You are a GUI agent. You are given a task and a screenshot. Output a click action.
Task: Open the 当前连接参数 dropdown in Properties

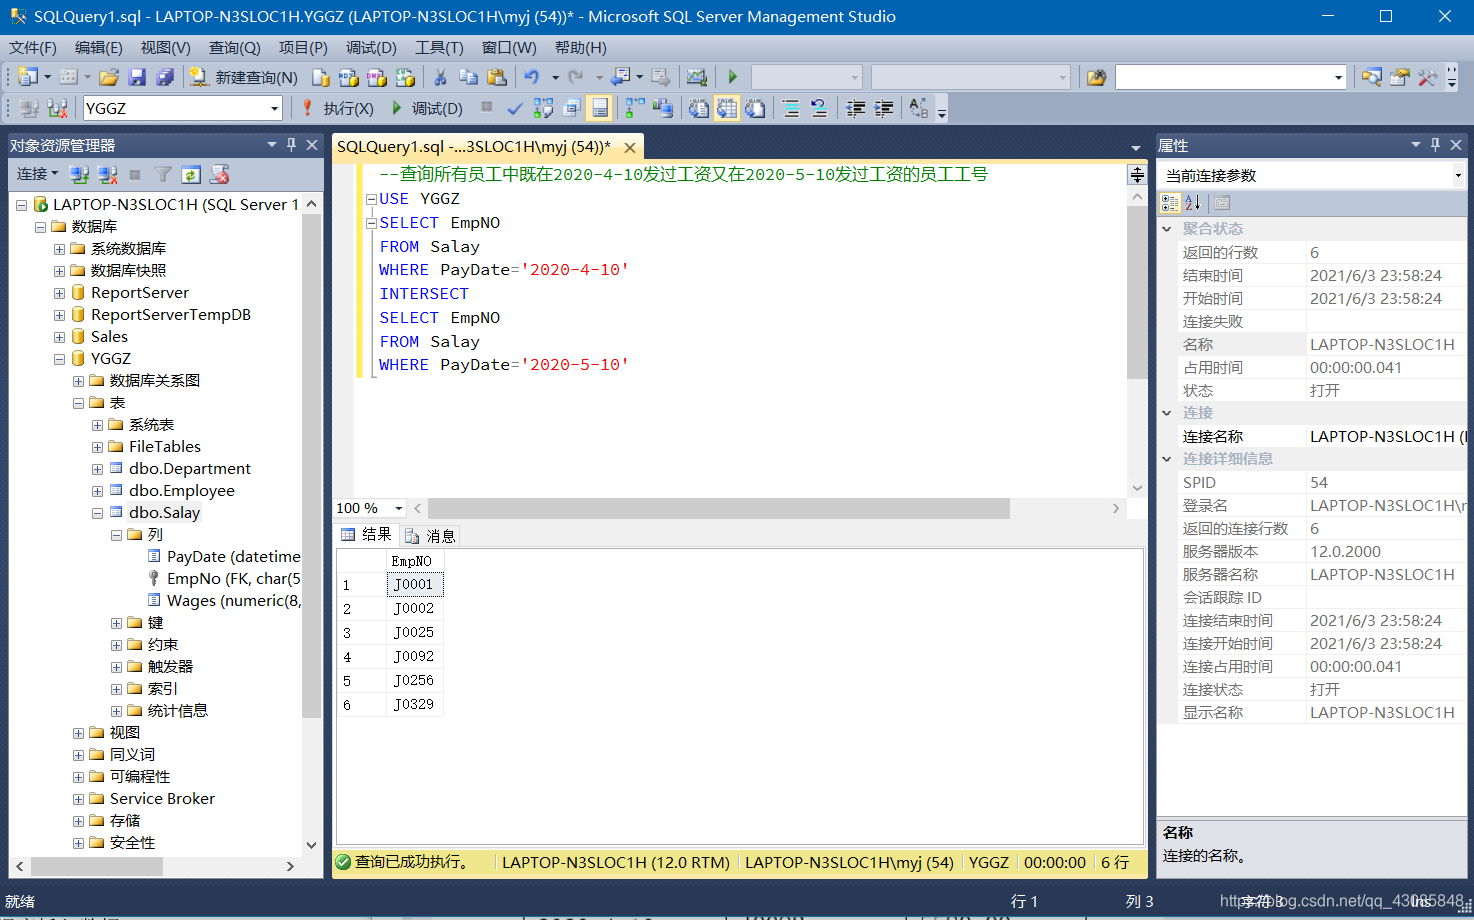[1458, 175]
